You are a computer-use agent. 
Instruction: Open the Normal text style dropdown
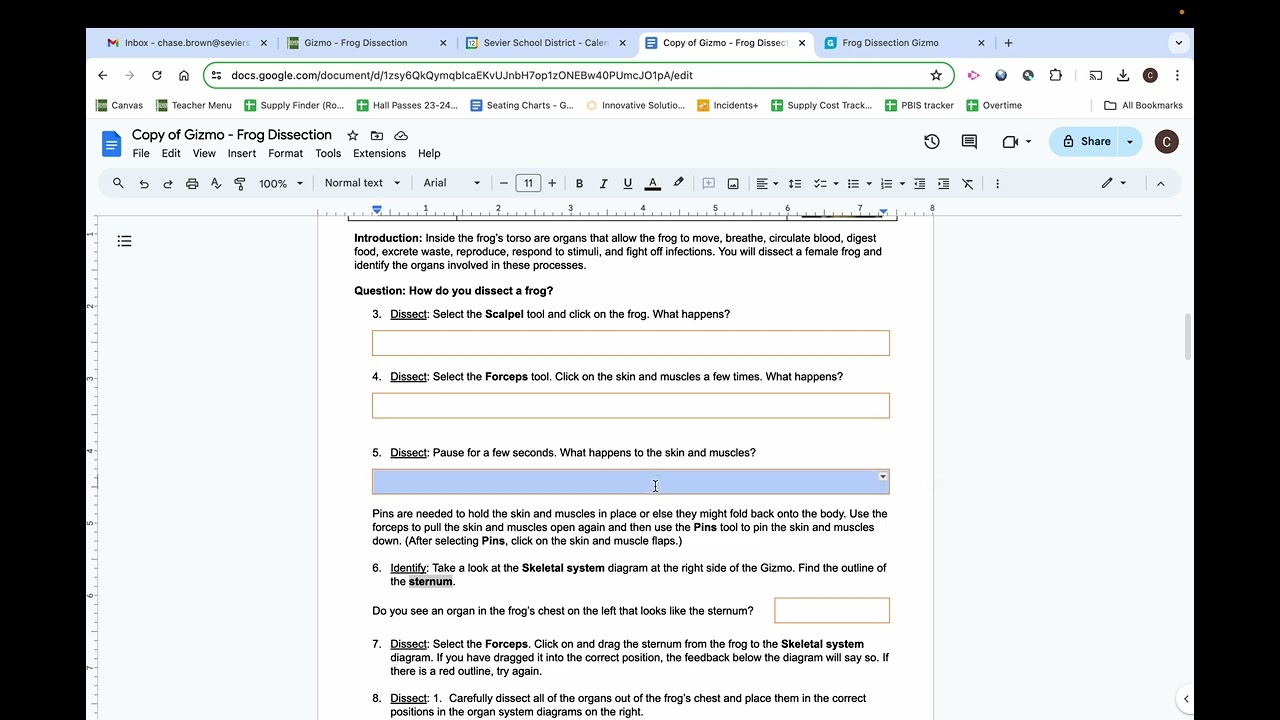(362, 183)
